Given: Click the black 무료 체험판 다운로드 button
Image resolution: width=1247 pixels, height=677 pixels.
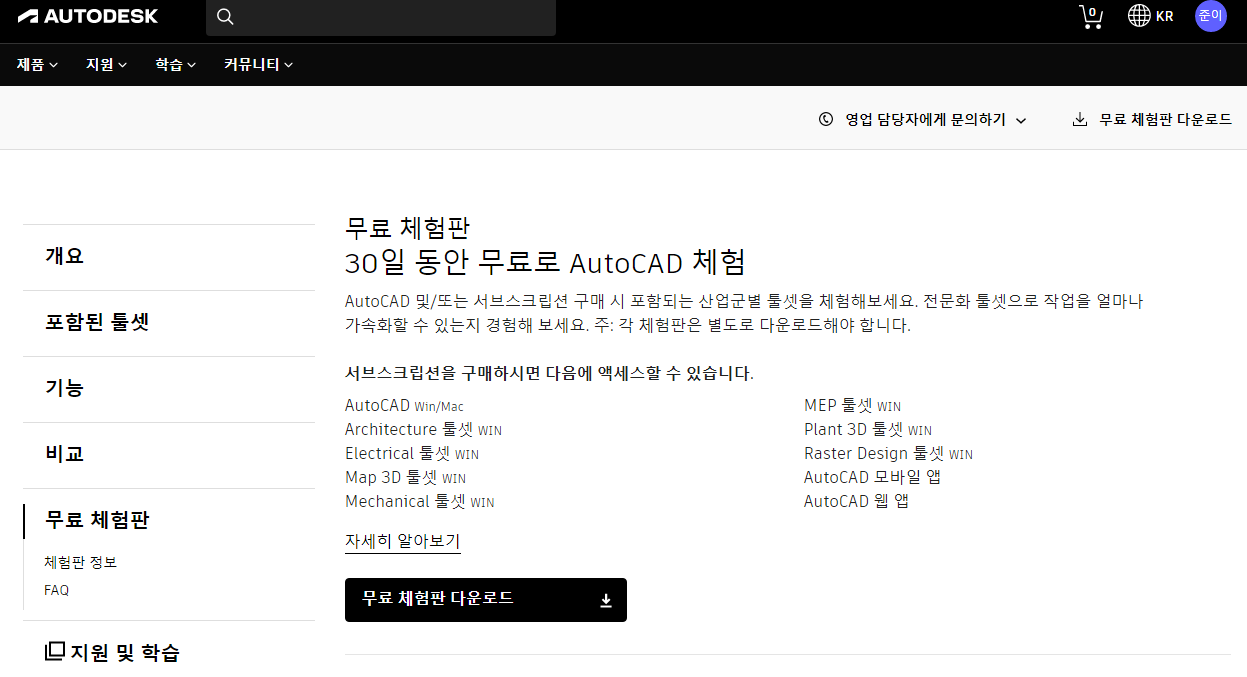Looking at the screenshot, I should (x=486, y=600).
